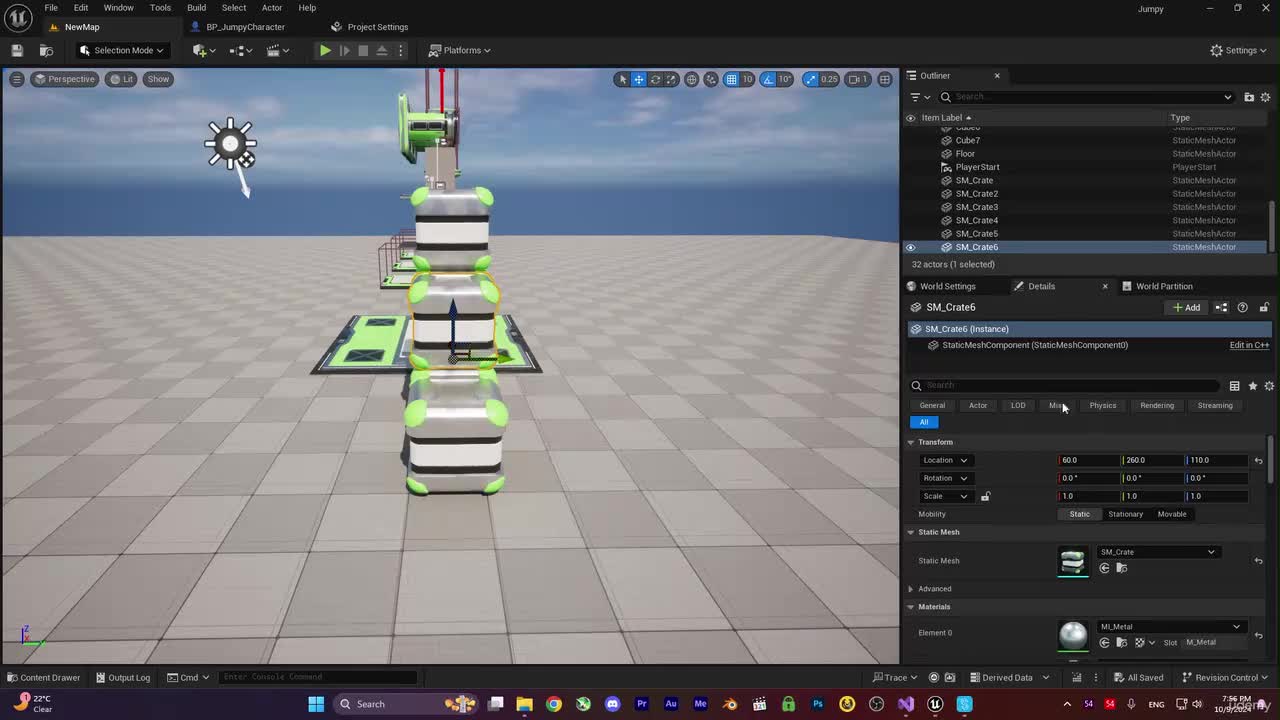Screen dimensions: 1280x720
Task: Open the Perspective view mode dropdown
Action: tap(64, 79)
